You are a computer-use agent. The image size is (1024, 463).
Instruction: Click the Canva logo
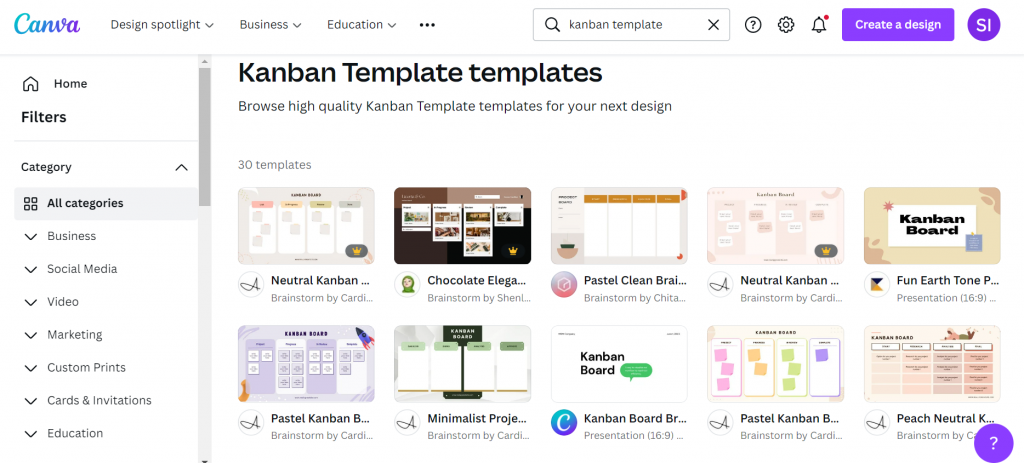[x=47, y=24]
